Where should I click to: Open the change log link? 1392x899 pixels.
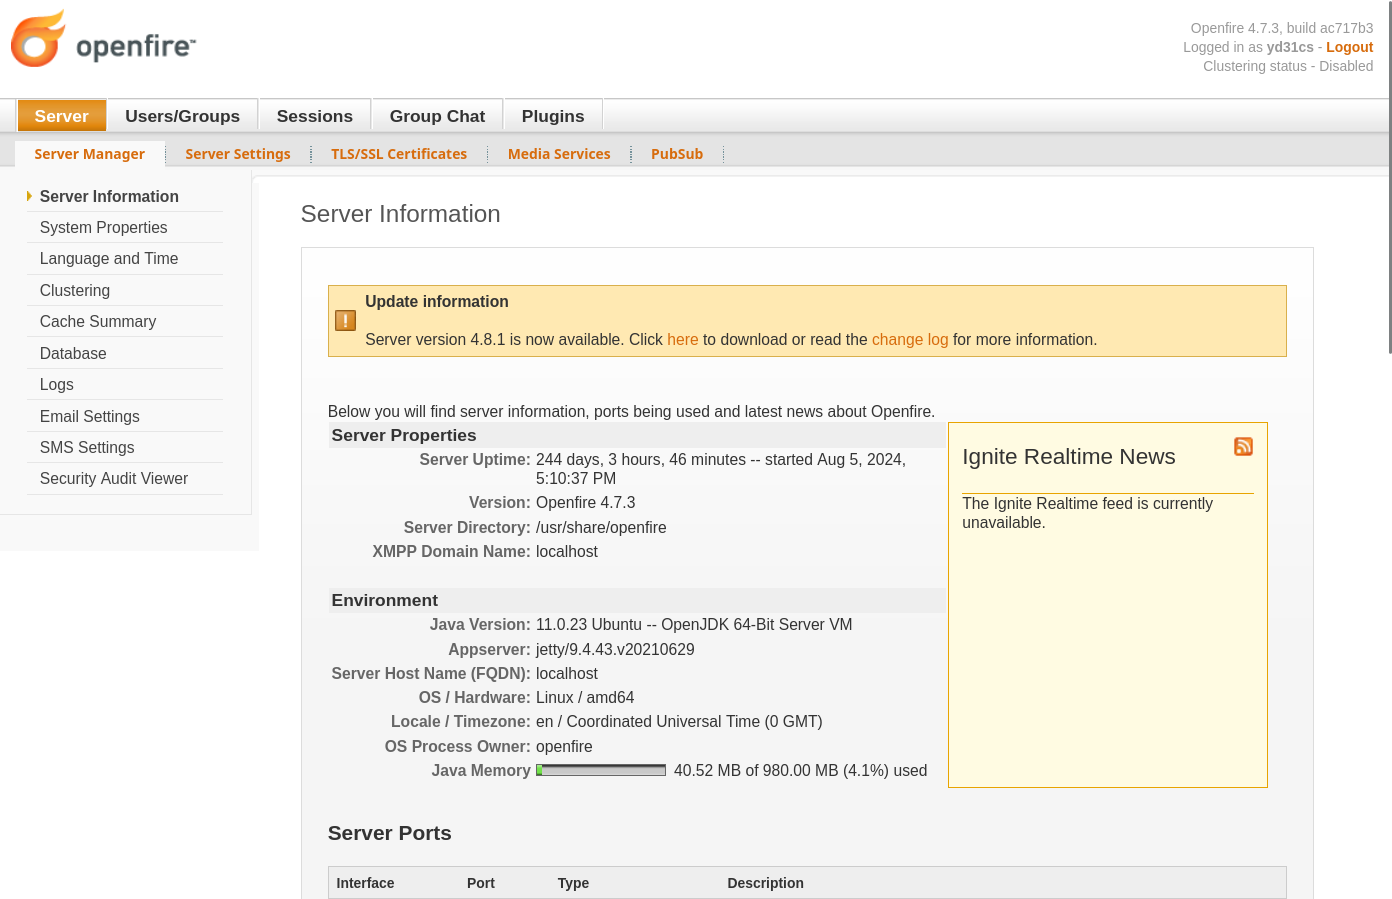coord(910,340)
